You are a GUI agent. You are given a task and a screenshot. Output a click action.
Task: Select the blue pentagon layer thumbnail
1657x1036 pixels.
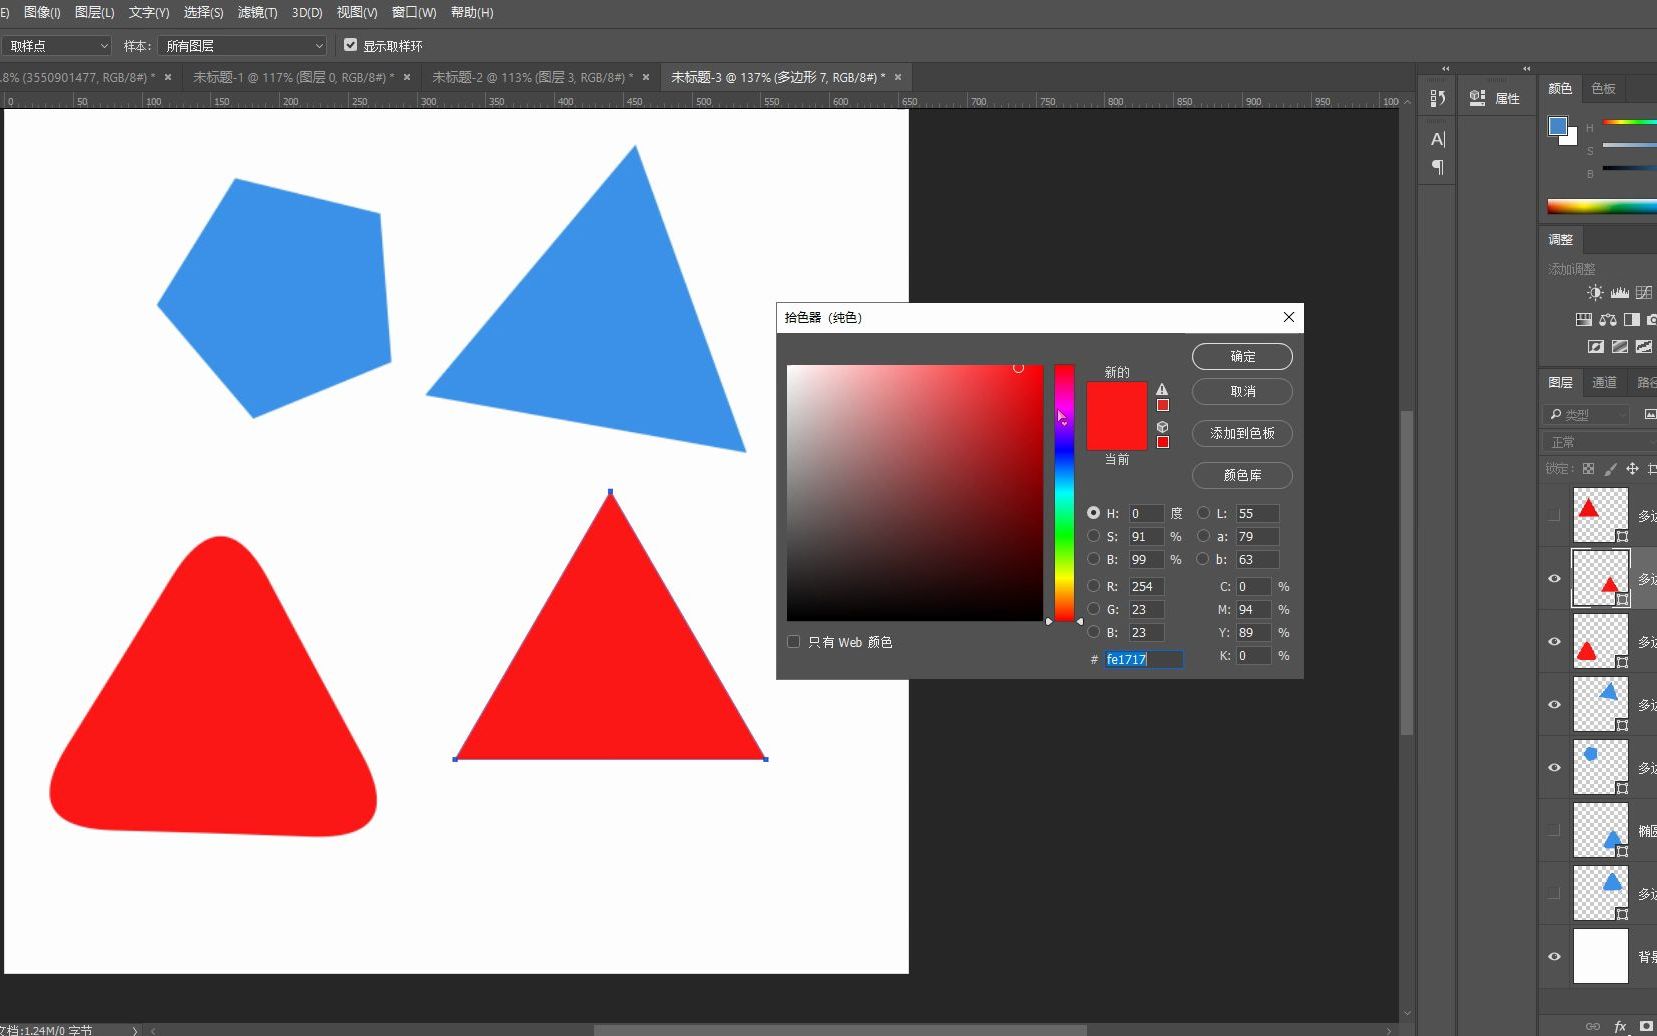pyautogui.click(x=1600, y=767)
